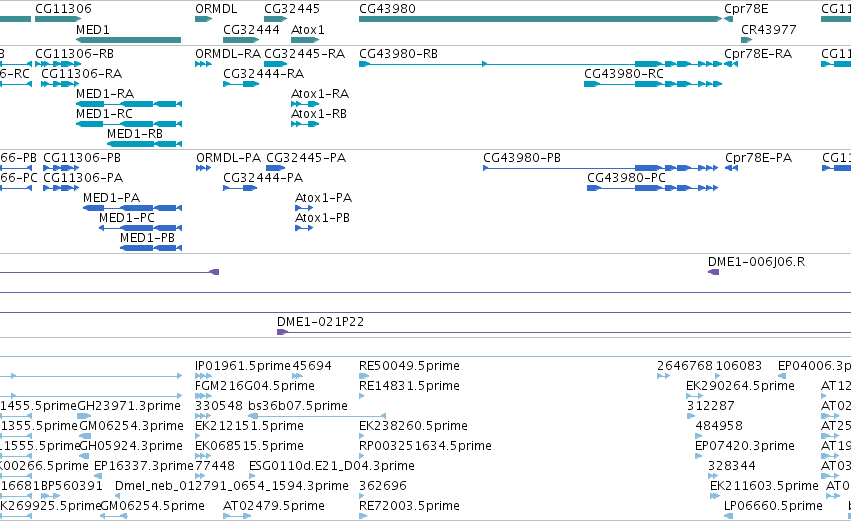
Task: Click transcript CG43980-RB
Action: (x=541, y=64)
